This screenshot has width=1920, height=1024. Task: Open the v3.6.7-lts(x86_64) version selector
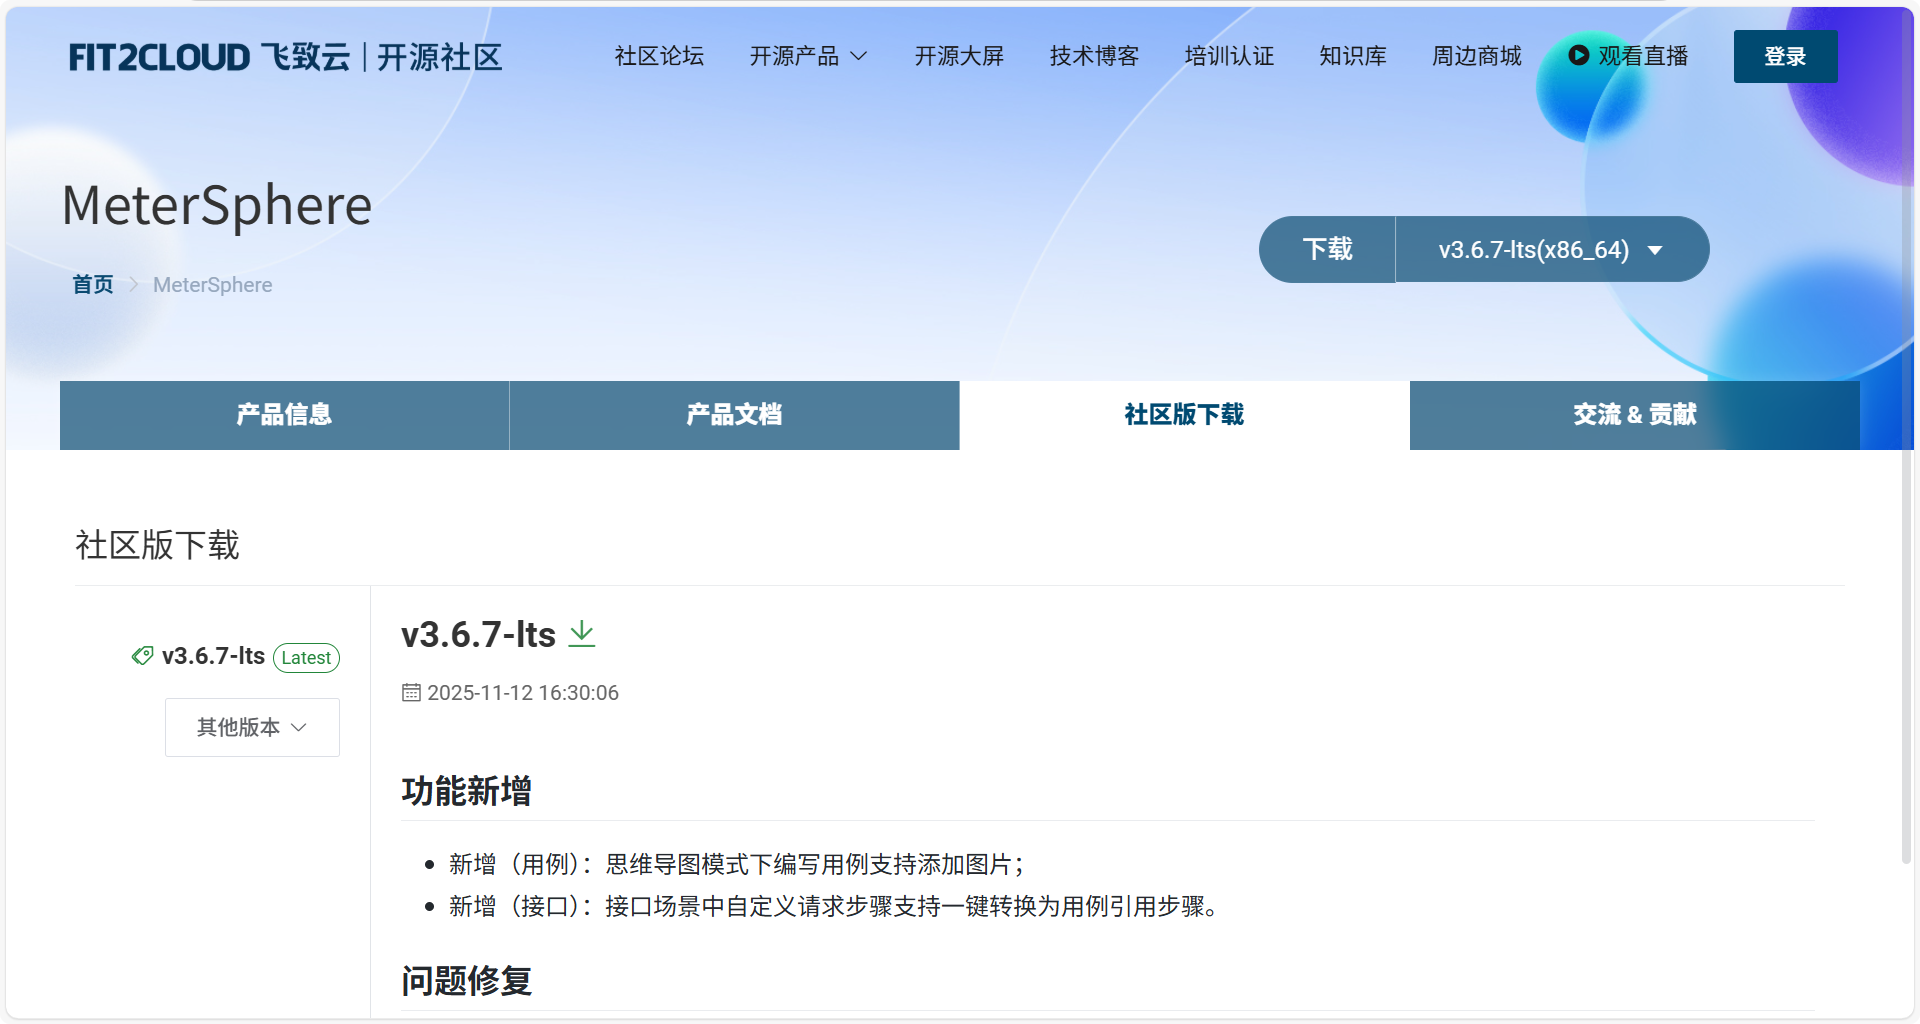pos(1551,249)
